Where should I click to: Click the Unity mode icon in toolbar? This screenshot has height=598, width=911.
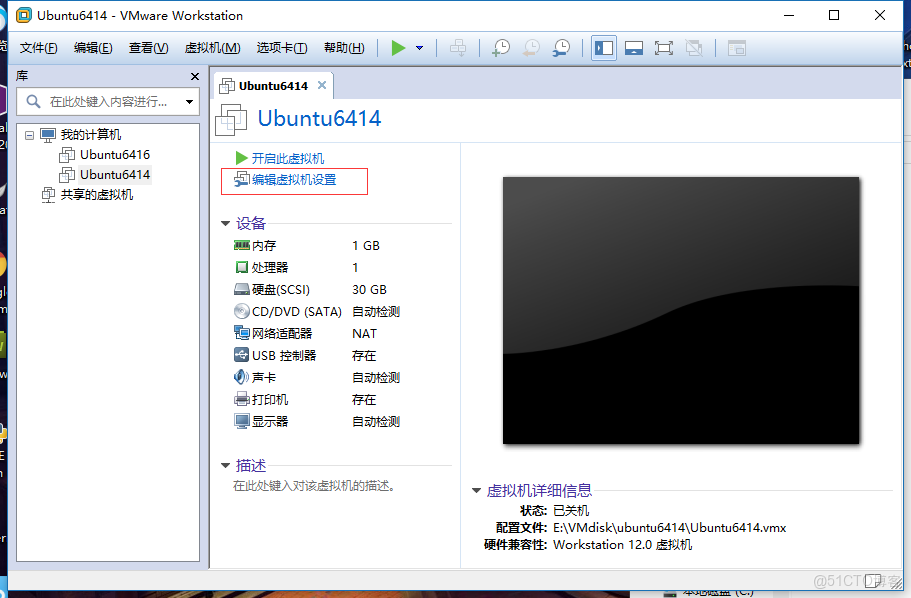tap(693, 47)
